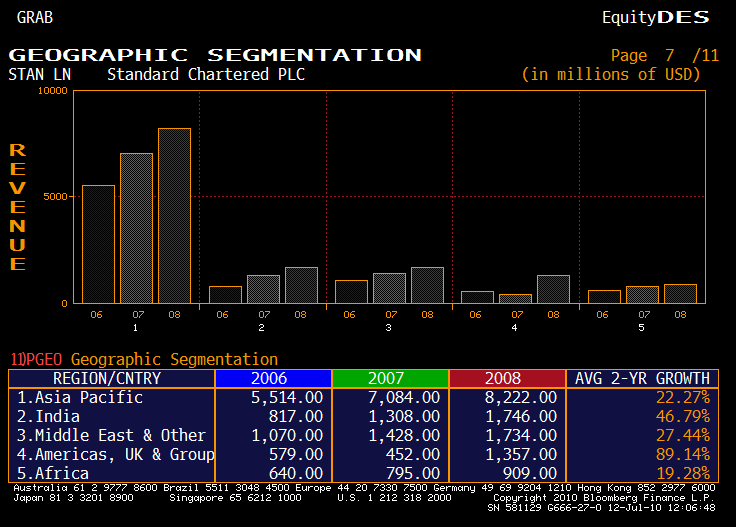Select the India region row

click(x=60, y=416)
